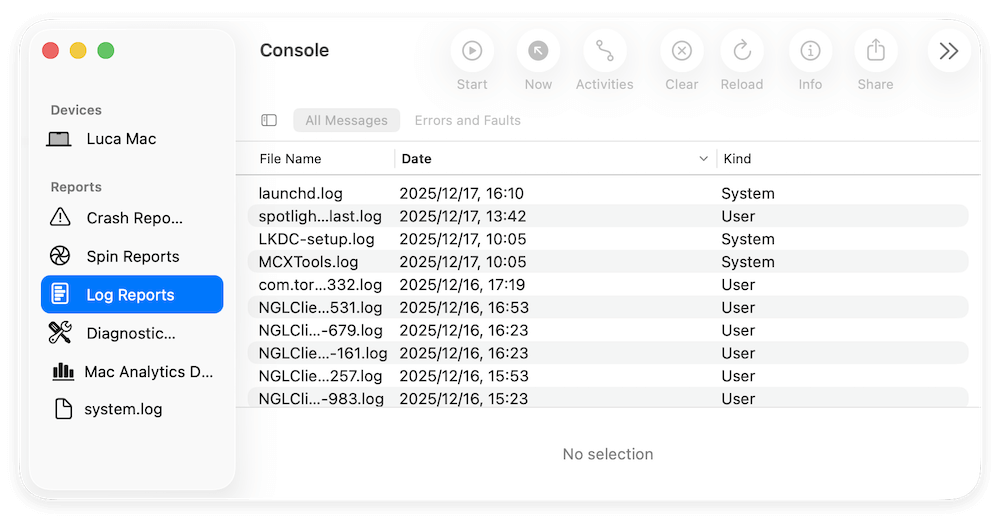
Task: Click the Start streaming toolbar icon
Action: (472, 51)
